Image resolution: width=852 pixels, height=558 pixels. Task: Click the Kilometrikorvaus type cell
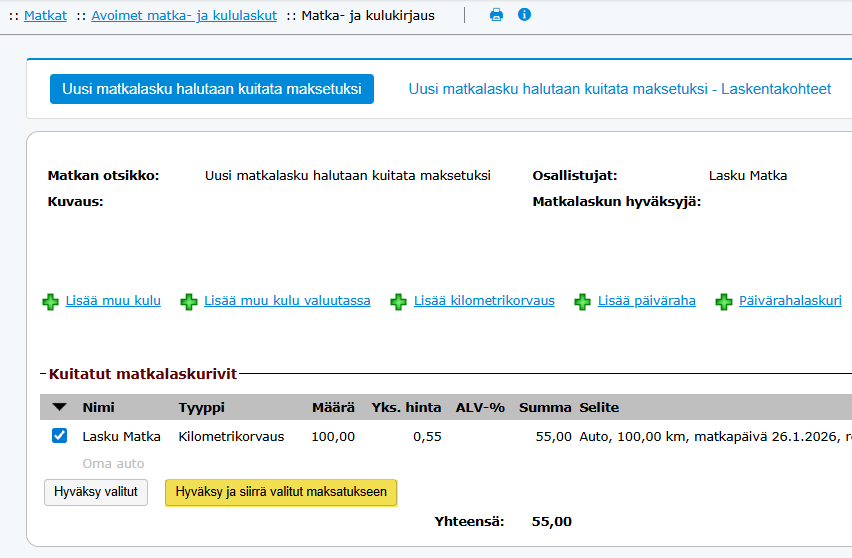[231, 437]
